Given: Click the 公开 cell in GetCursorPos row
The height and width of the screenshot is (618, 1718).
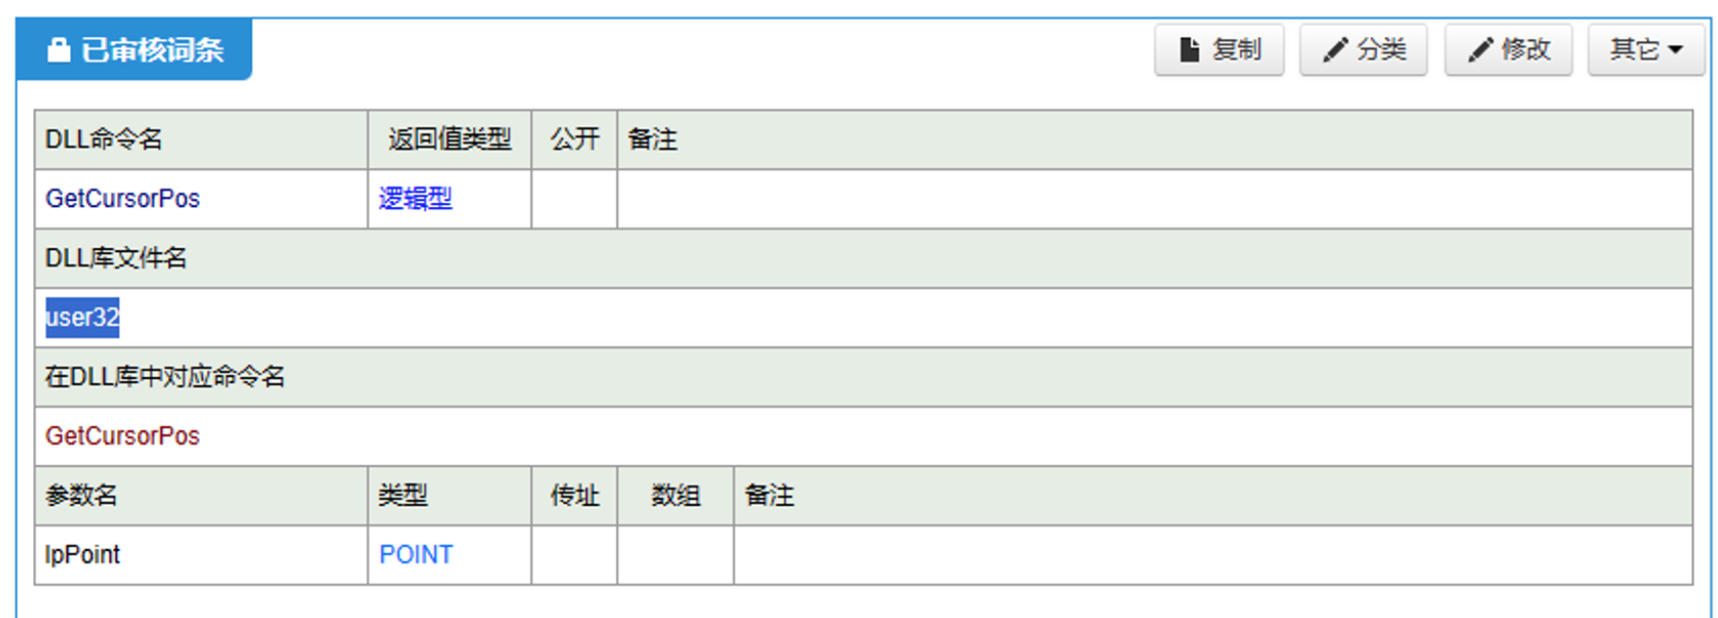Looking at the screenshot, I should point(574,198).
